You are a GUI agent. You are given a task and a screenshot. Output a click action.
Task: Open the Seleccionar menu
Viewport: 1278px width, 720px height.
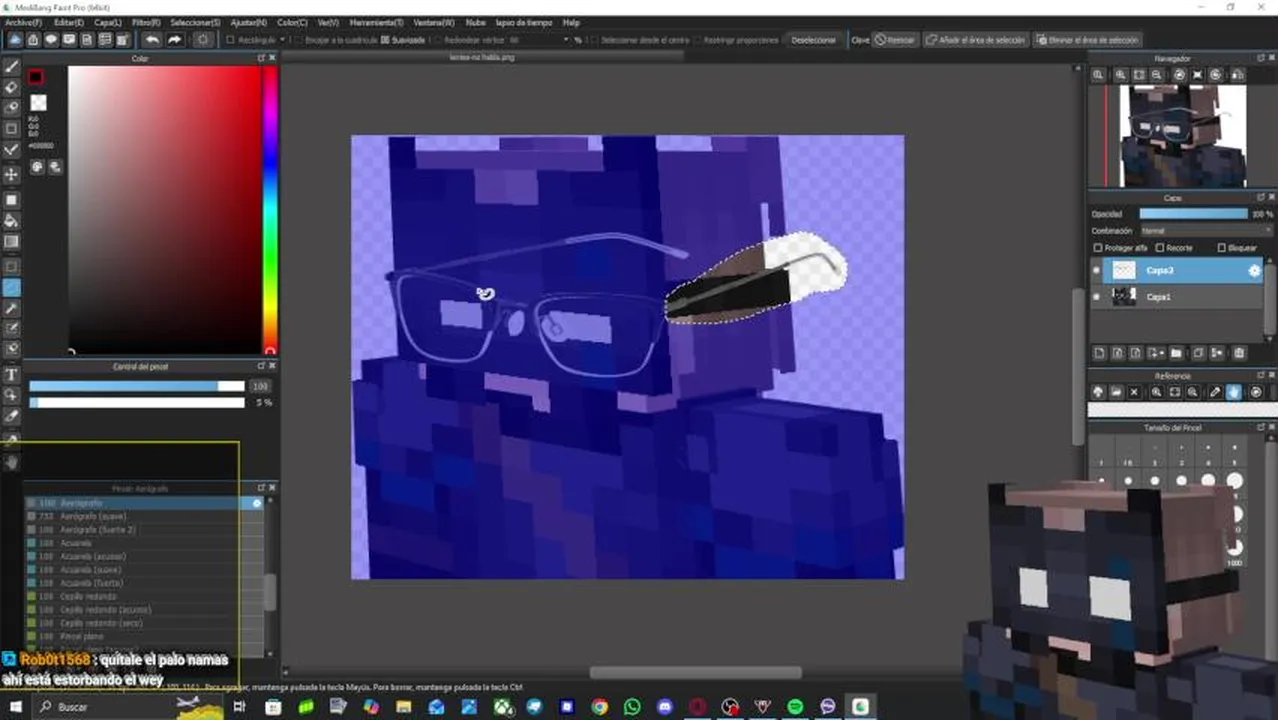195,22
